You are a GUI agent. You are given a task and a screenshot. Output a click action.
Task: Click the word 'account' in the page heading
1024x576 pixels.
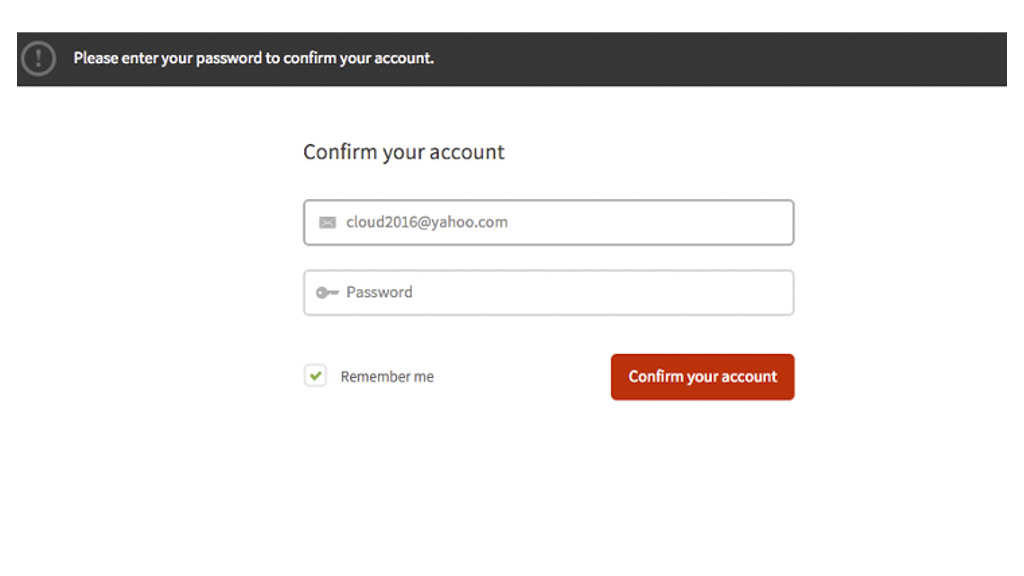point(467,153)
